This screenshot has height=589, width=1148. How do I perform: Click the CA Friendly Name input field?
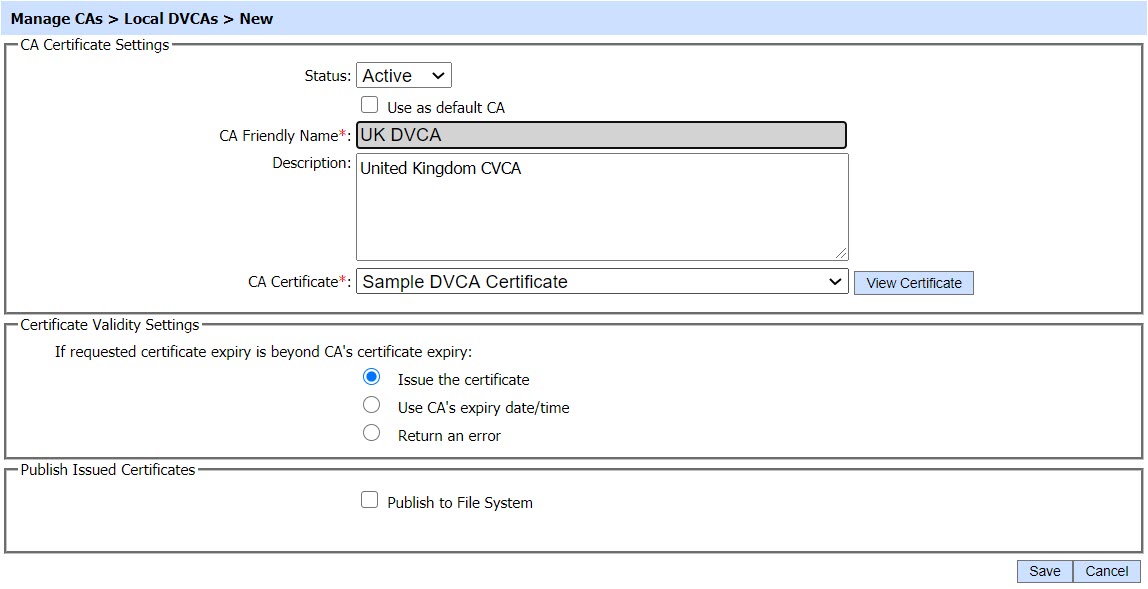[601, 135]
